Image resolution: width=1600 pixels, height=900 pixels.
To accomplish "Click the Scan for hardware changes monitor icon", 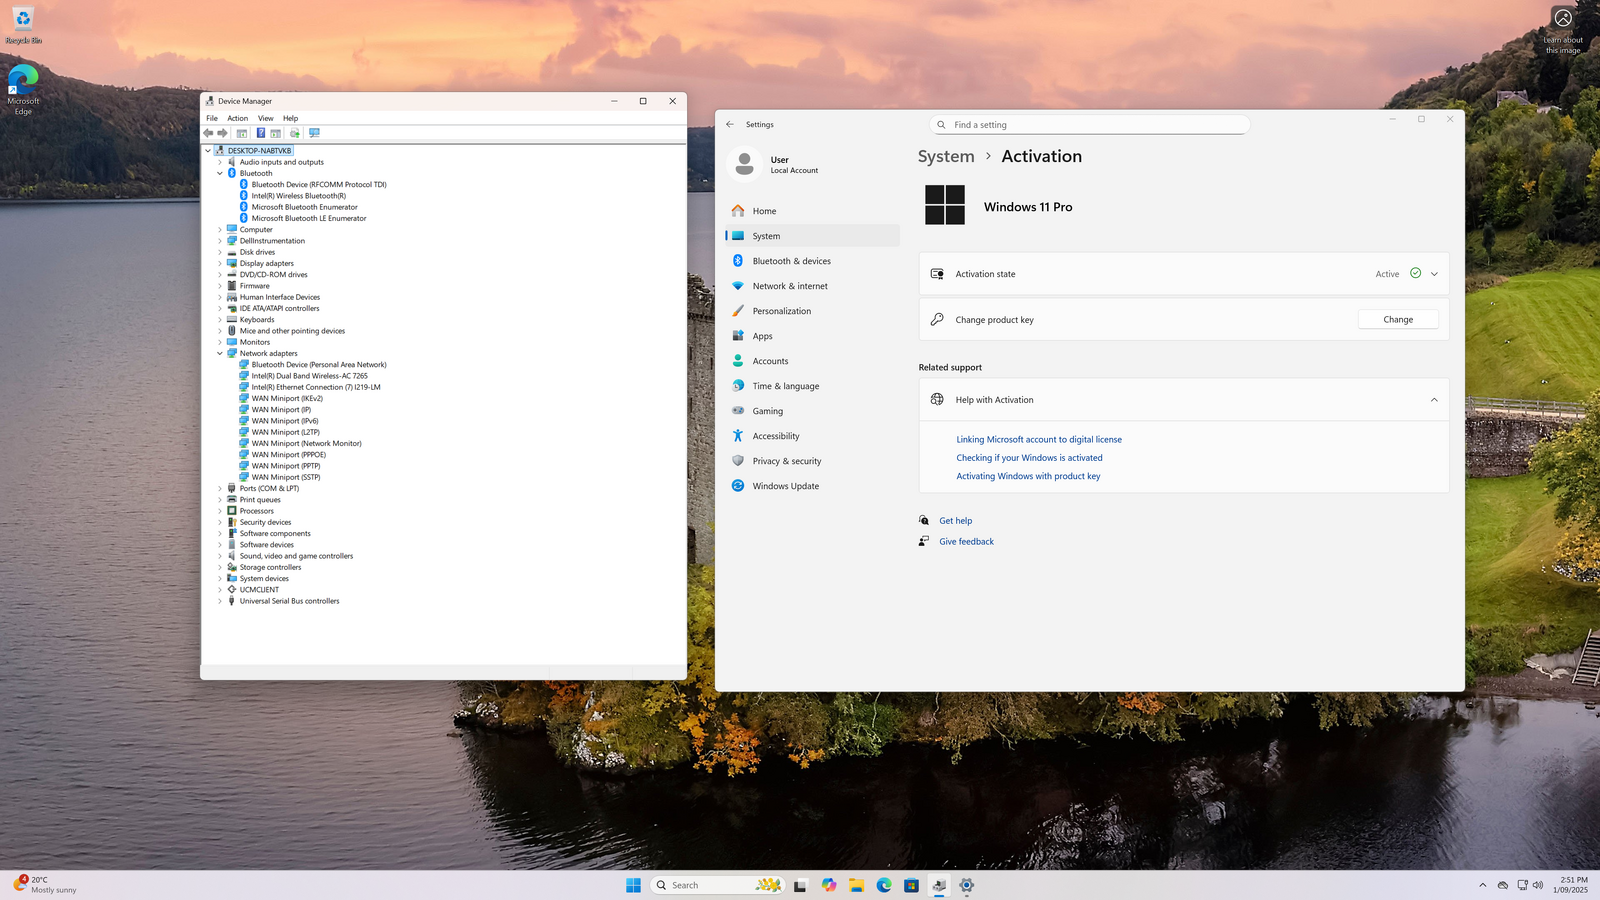I will click(x=314, y=133).
